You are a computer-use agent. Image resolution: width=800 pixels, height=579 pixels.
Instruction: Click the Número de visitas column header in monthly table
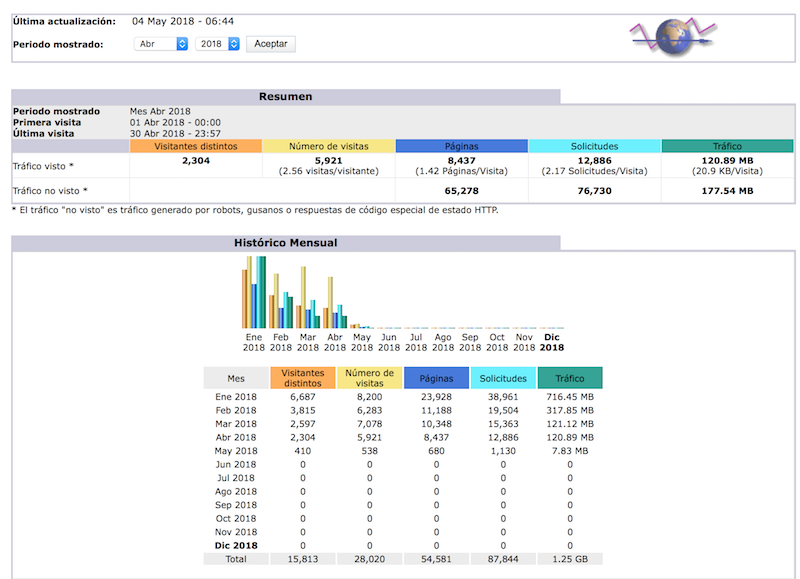click(370, 378)
